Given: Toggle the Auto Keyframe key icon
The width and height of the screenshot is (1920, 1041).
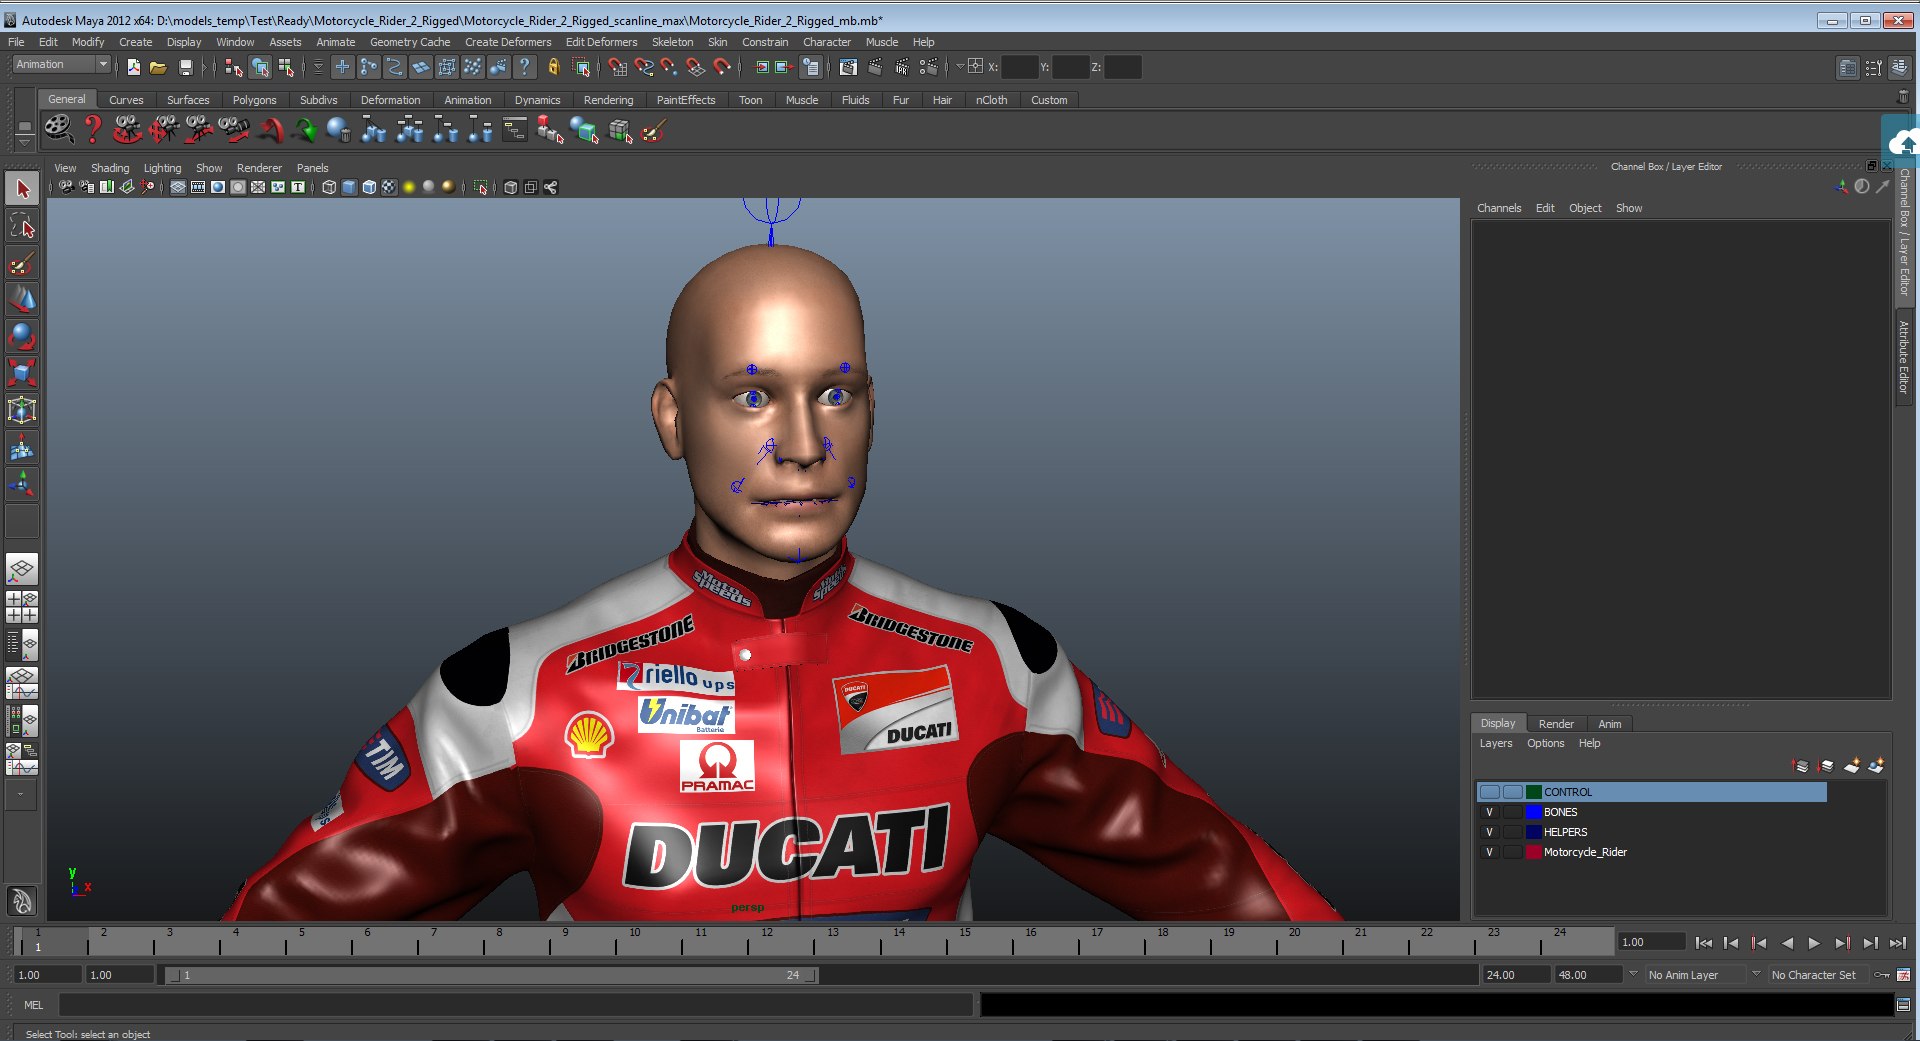Looking at the screenshot, I should coord(1882,975).
